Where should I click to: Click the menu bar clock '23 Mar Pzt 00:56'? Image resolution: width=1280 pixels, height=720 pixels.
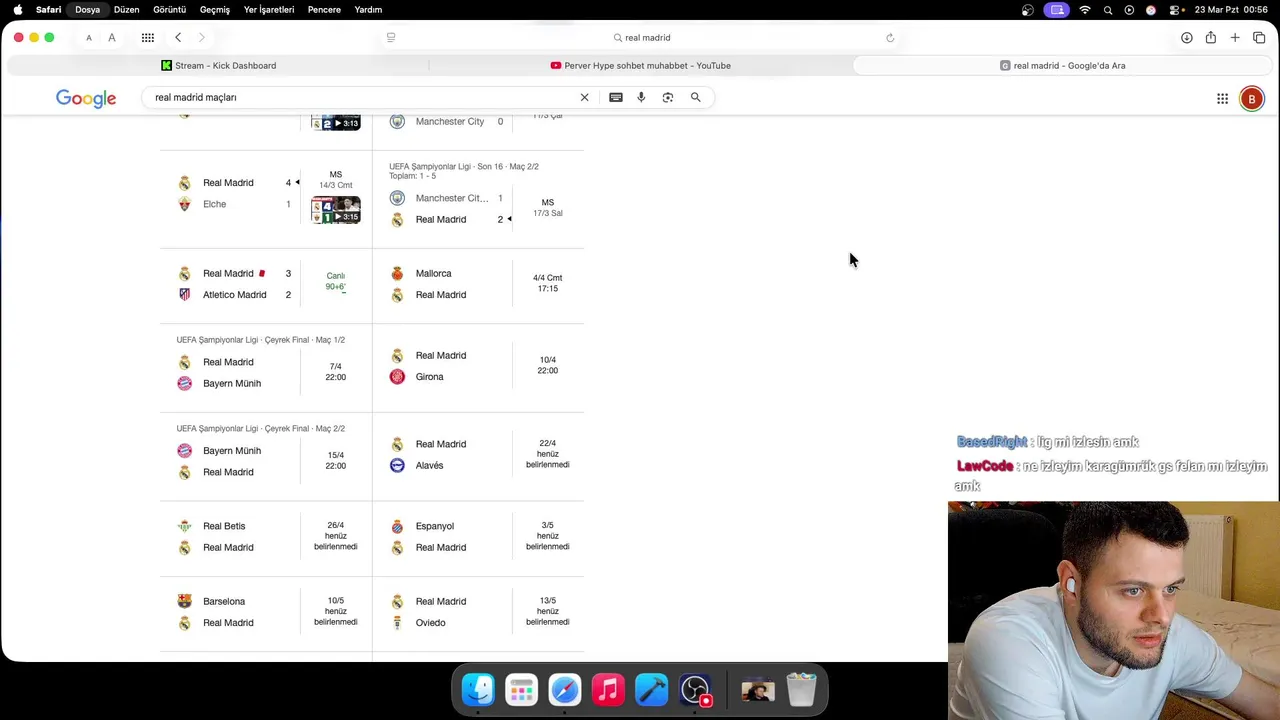(1231, 10)
